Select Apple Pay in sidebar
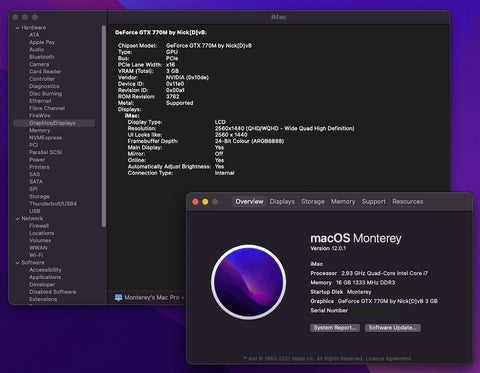The width and height of the screenshot is (480, 373). [42, 42]
